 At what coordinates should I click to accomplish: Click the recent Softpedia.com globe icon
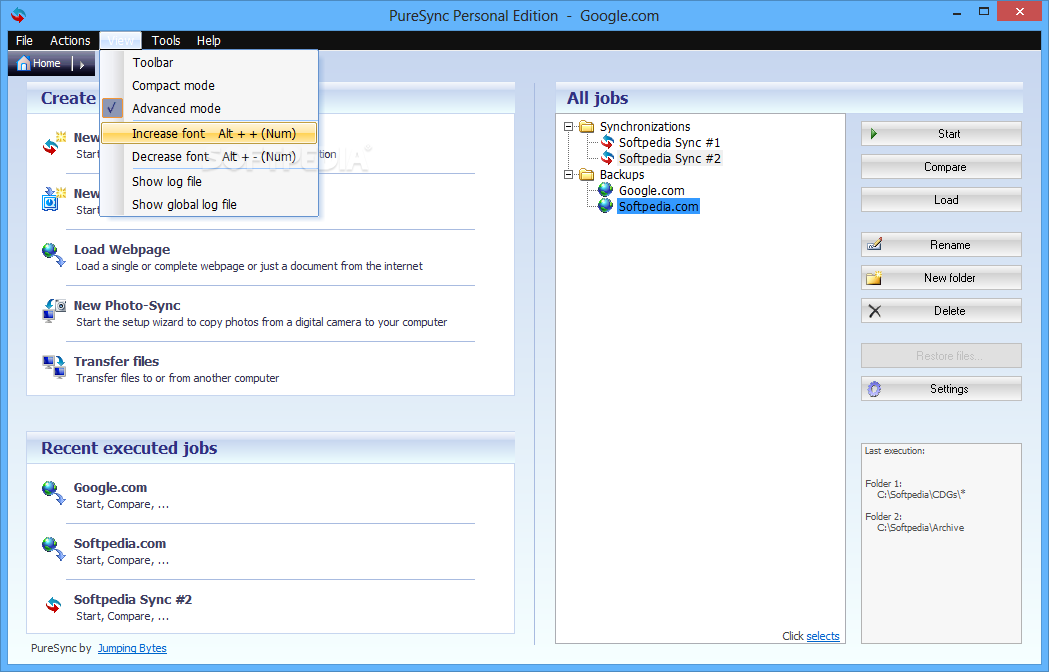tap(54, 550)
